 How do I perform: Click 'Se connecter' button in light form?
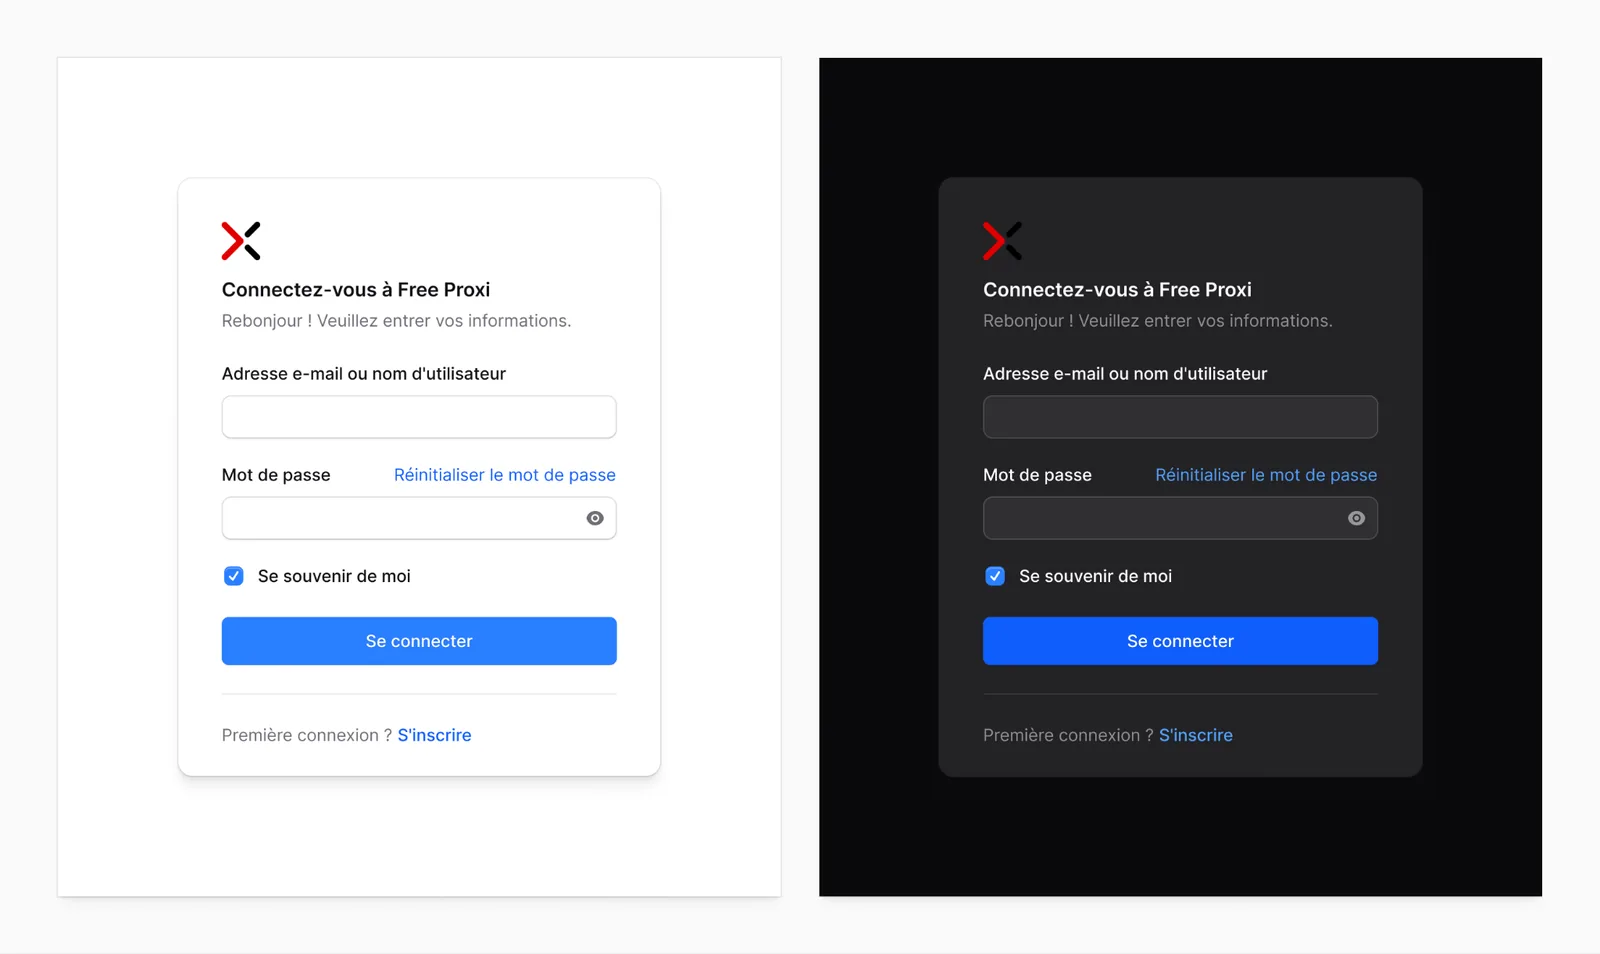[419, 641]
